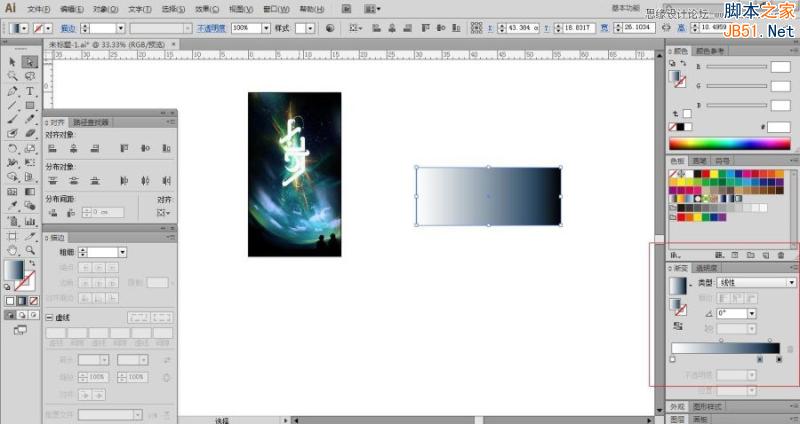Open the Edit (E) menu

tap(71, 9)
